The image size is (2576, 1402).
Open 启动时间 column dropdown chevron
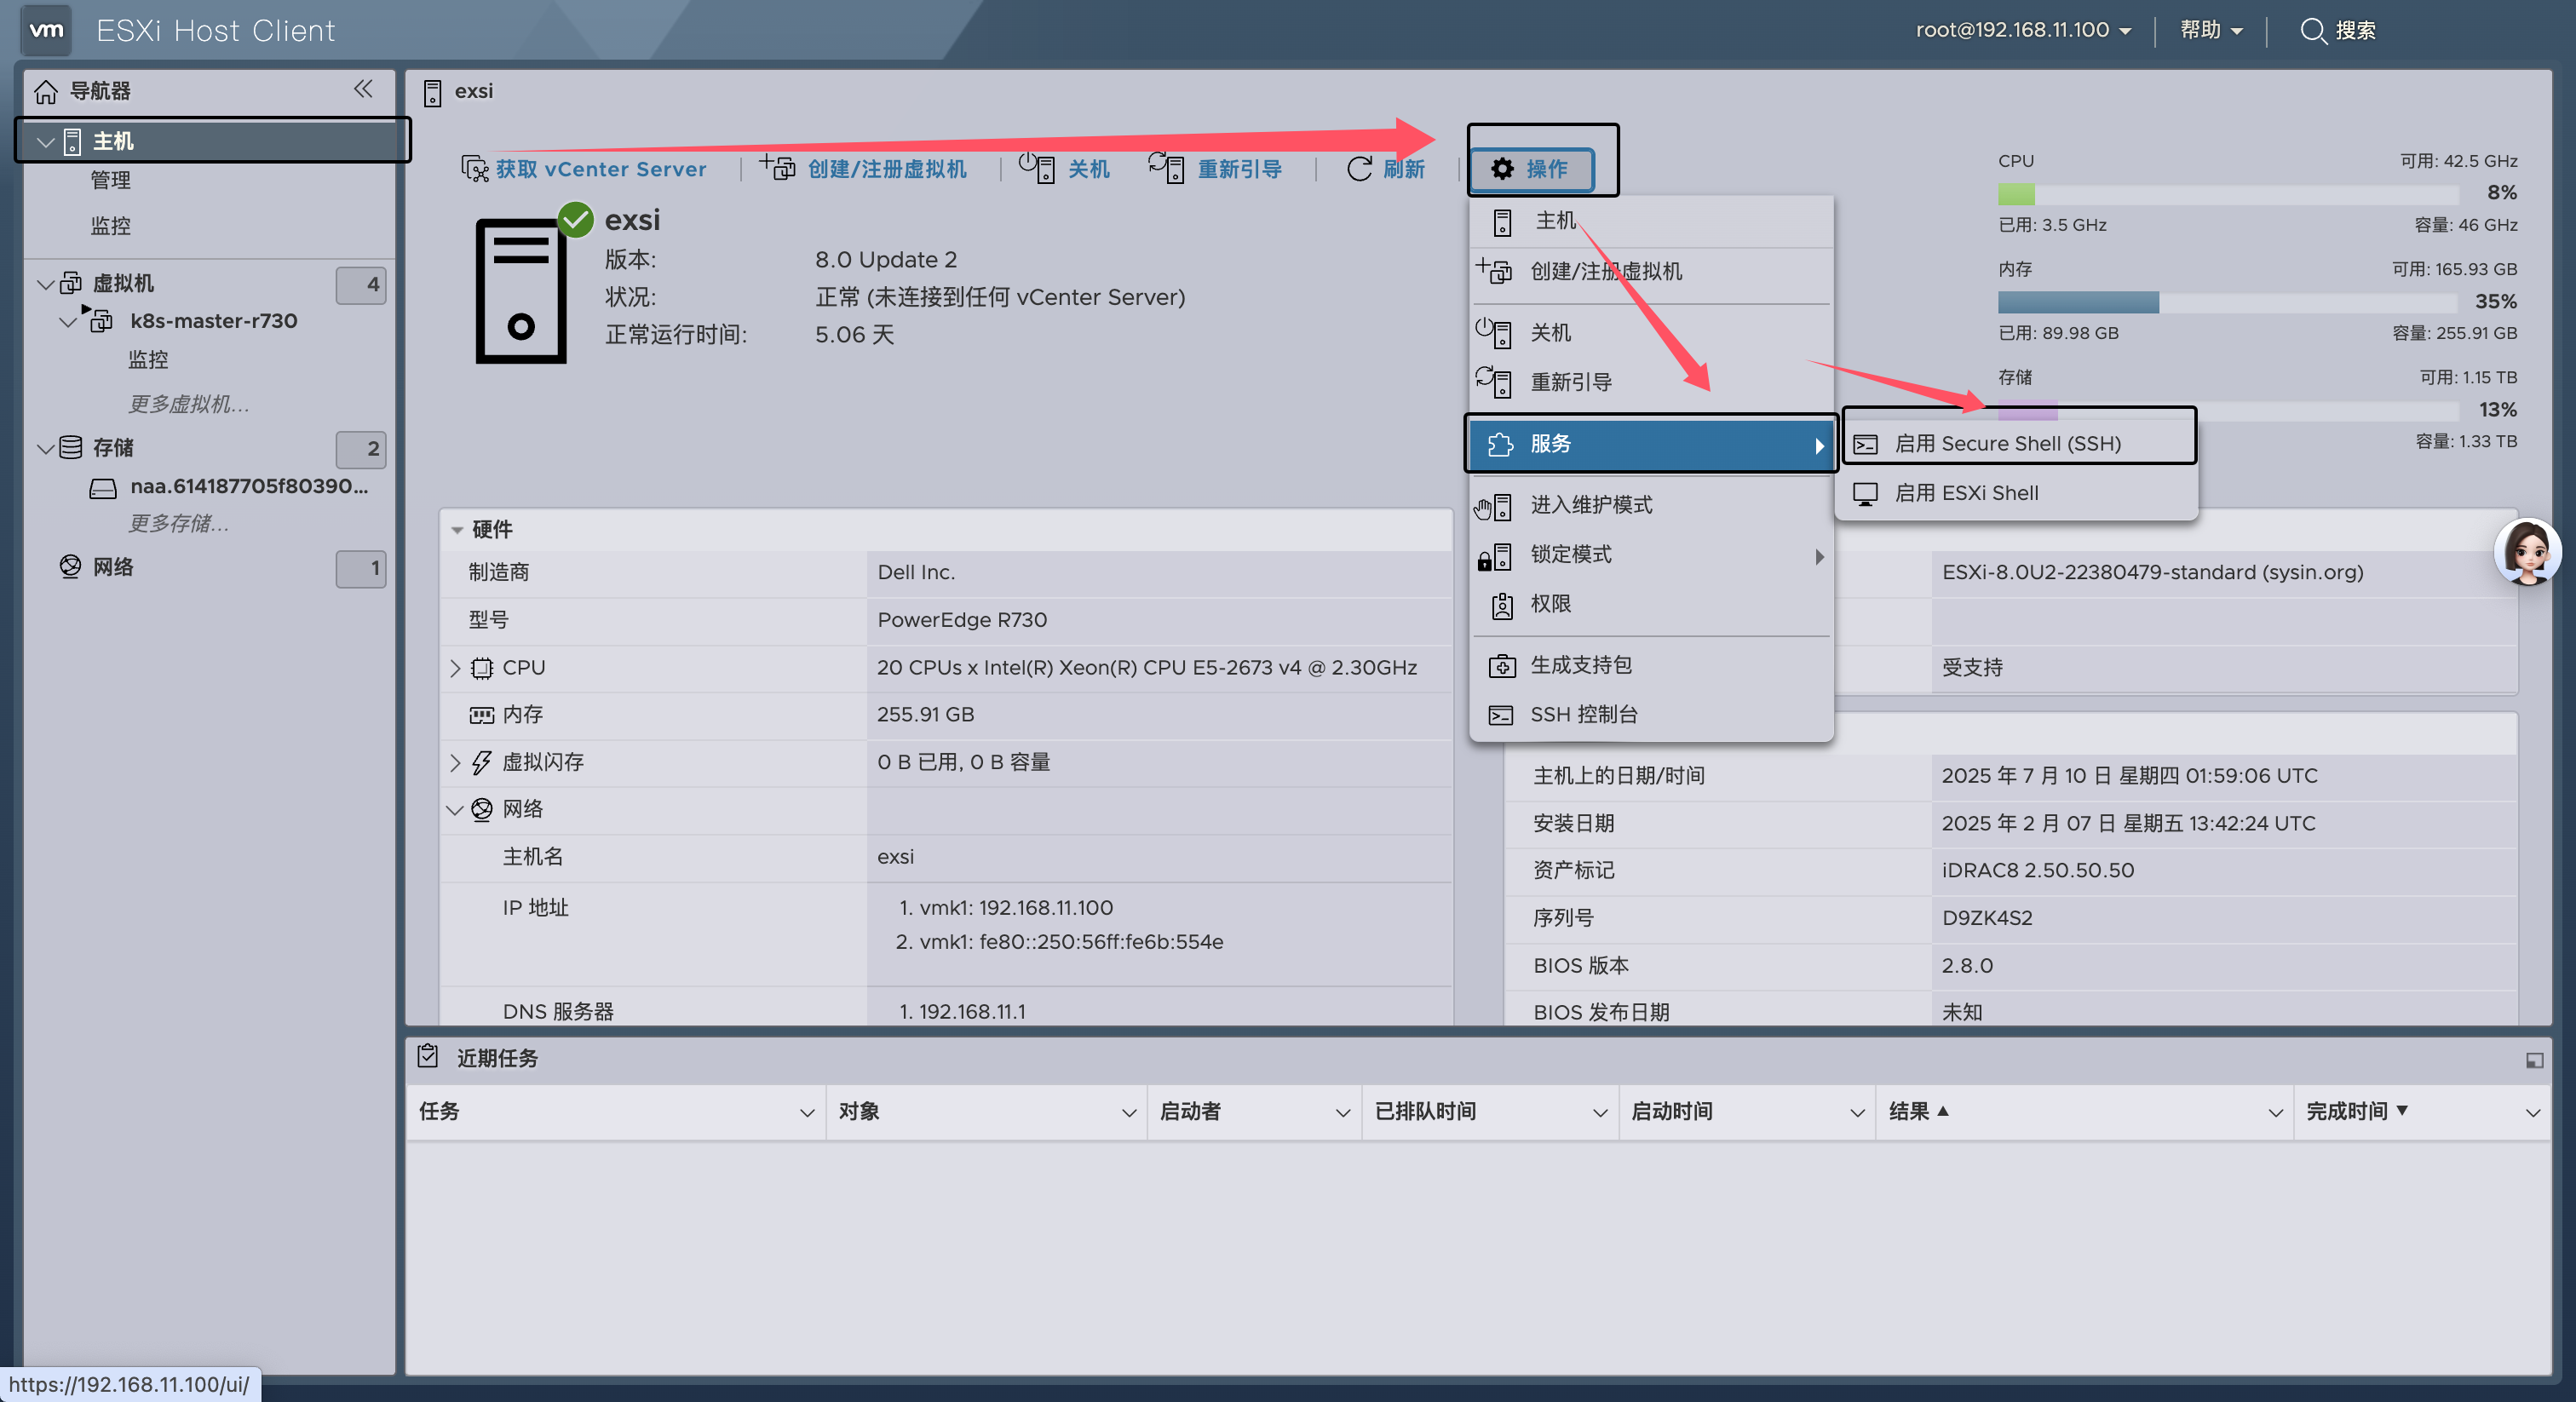(x=1856, y=1113)
